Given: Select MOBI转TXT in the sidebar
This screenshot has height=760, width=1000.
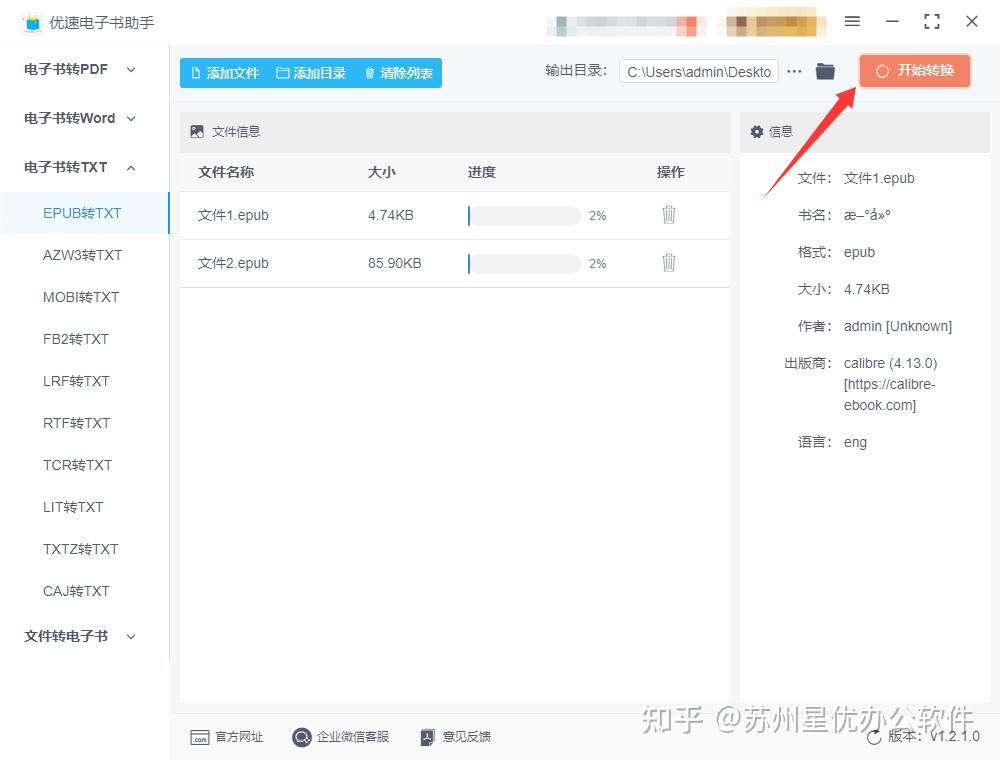Looking at the screenshot, I should (x=81, y=297).
